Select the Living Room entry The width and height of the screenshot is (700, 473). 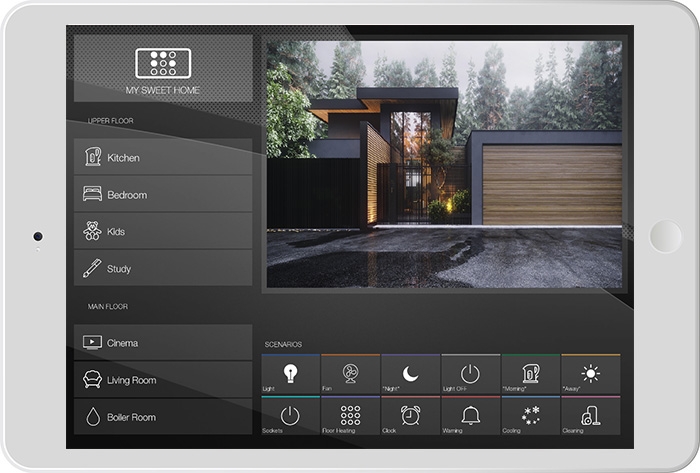click(163, 380)
